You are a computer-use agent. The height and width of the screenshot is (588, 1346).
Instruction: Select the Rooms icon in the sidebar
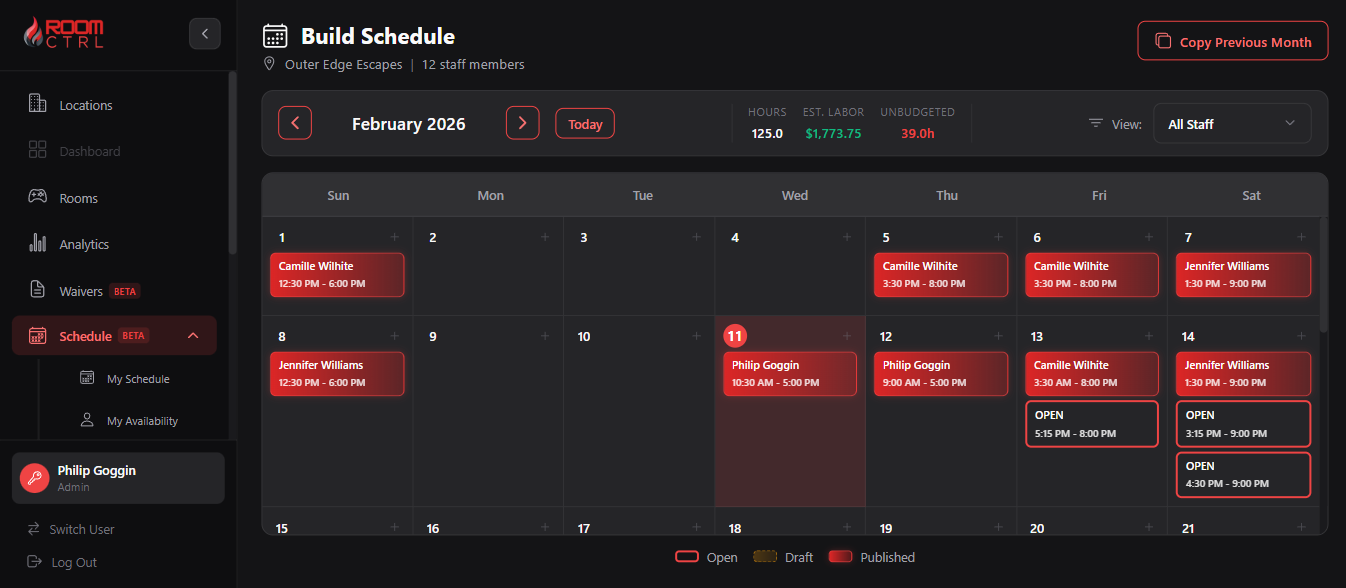[x=38, y=197]
